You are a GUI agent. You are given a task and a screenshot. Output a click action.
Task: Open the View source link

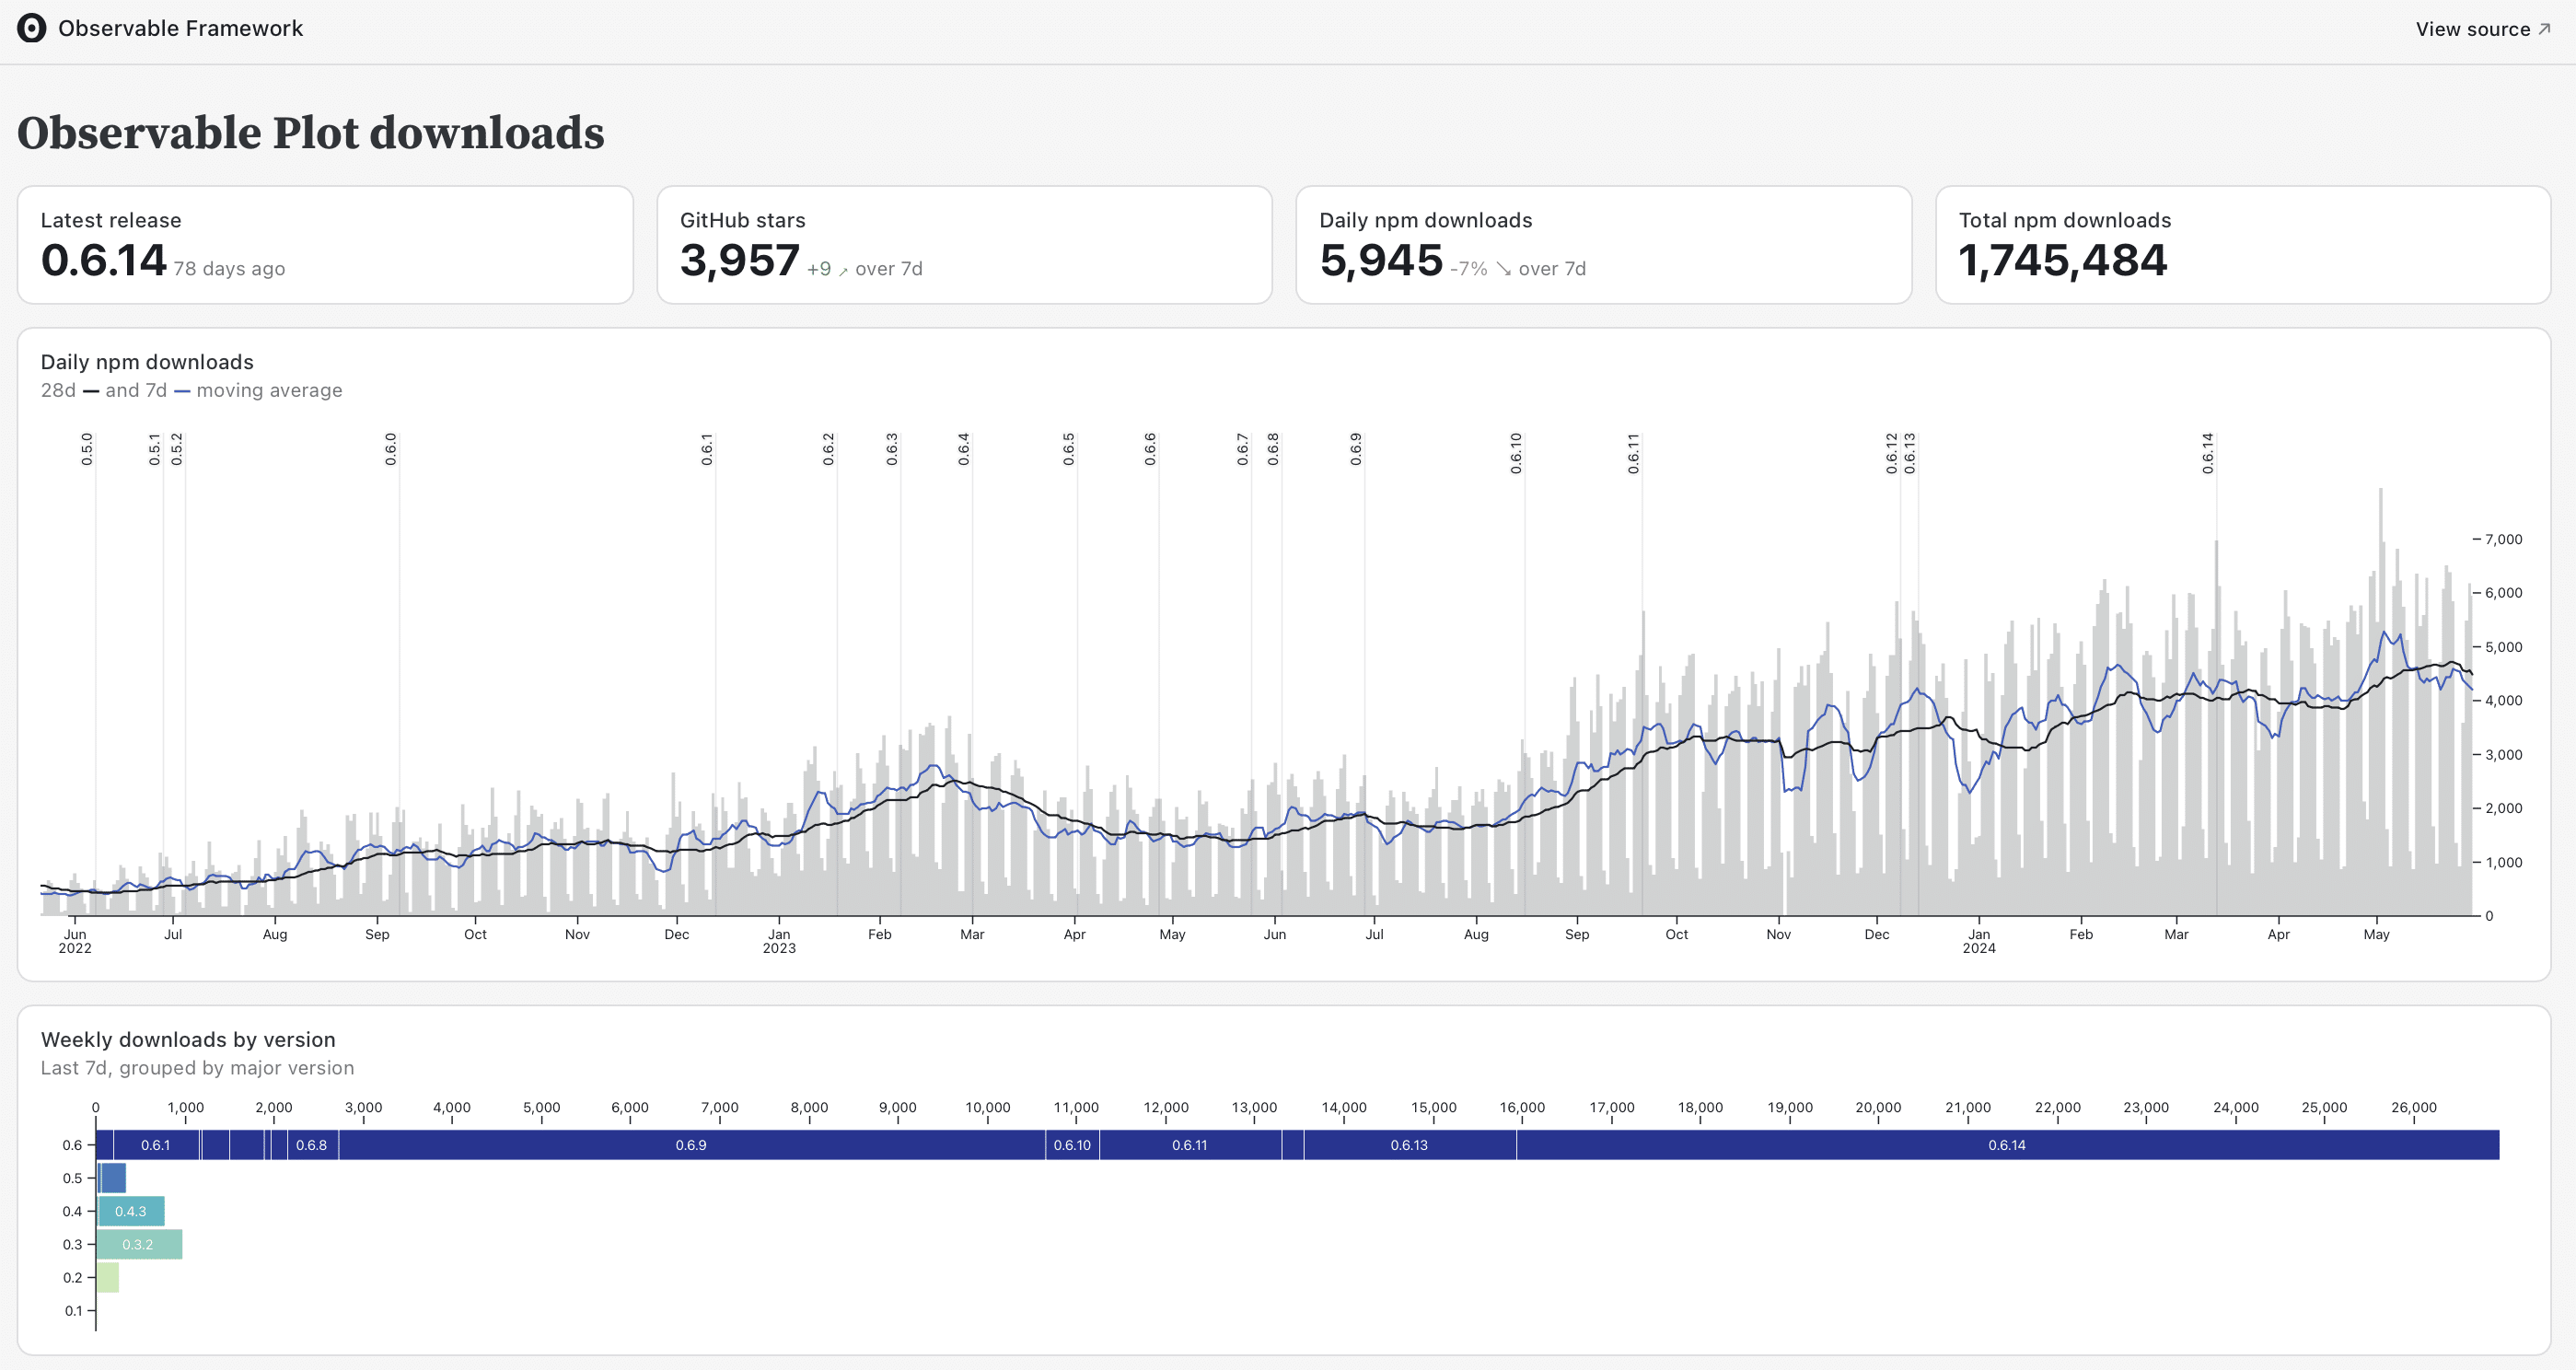click(2483, 29)
